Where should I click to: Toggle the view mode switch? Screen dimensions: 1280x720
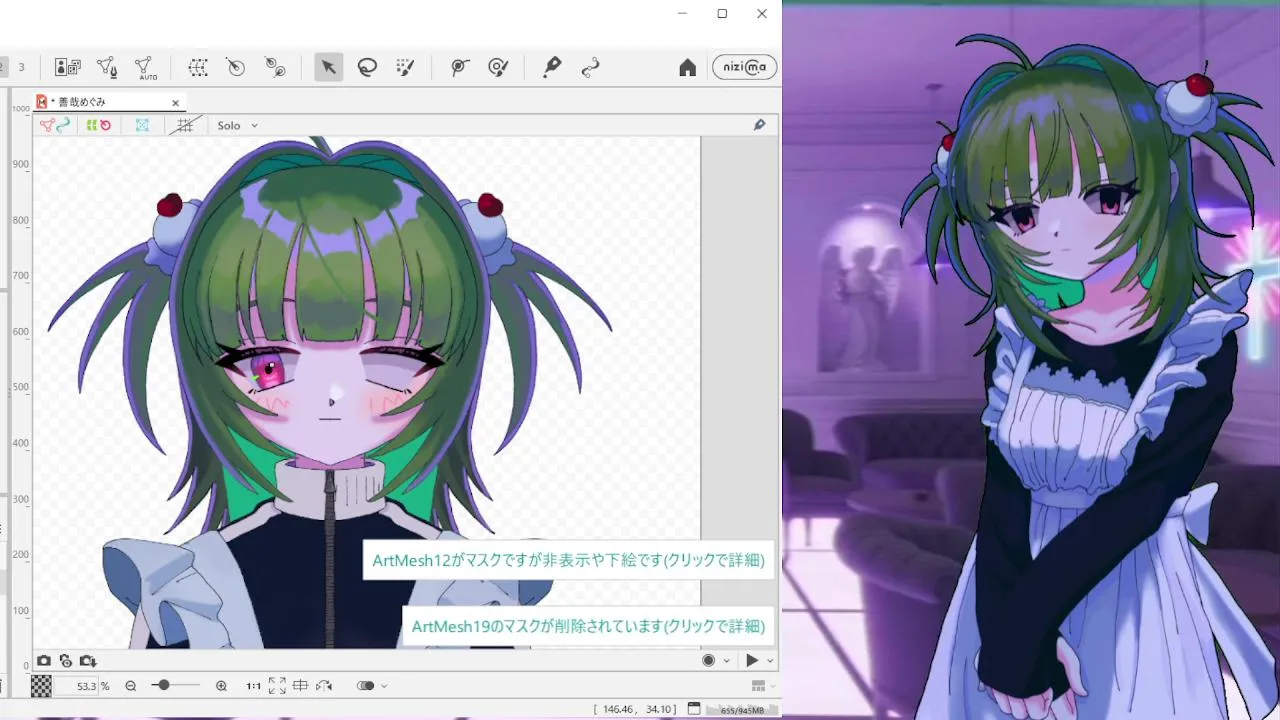pos(366,686)
